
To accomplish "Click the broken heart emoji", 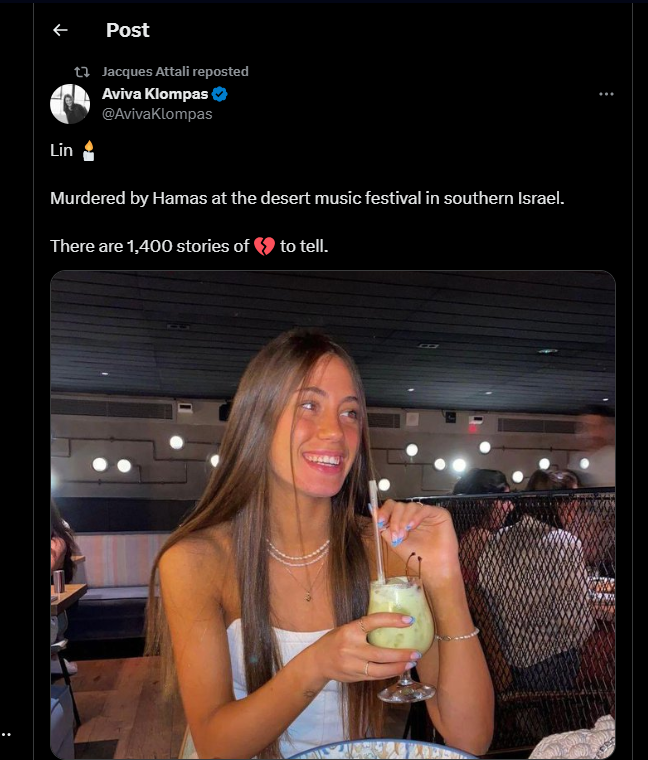I will (264, 246).
